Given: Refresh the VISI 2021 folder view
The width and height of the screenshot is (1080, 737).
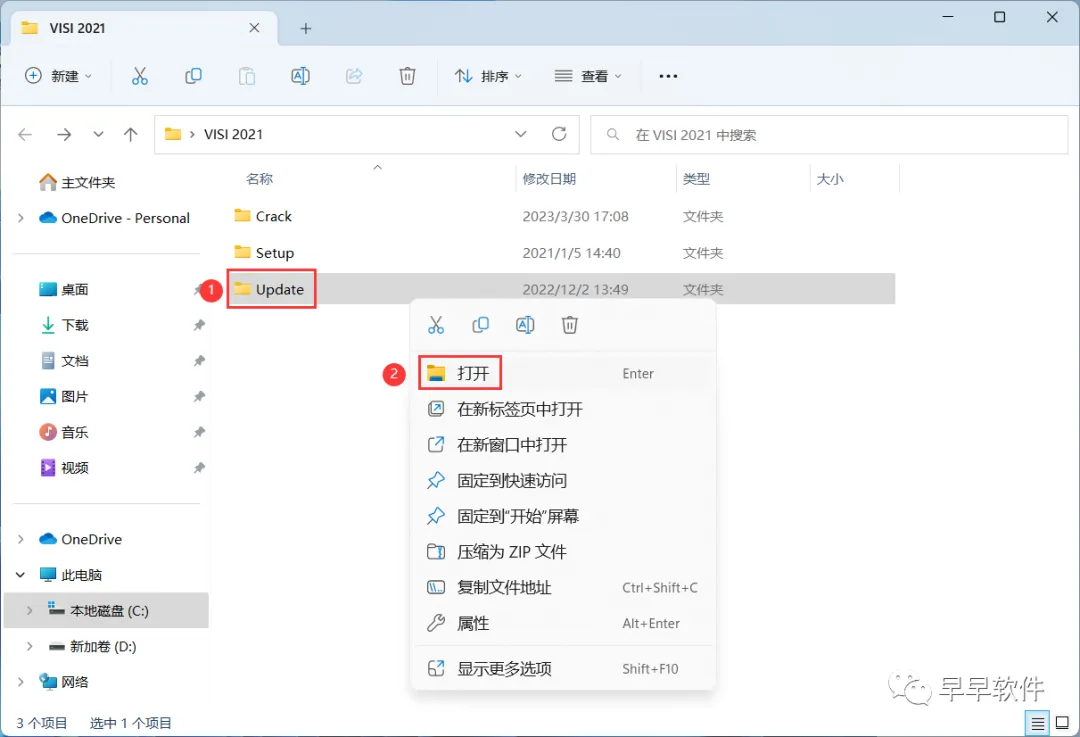Looking at the screenshot, I should click(559, 134).
